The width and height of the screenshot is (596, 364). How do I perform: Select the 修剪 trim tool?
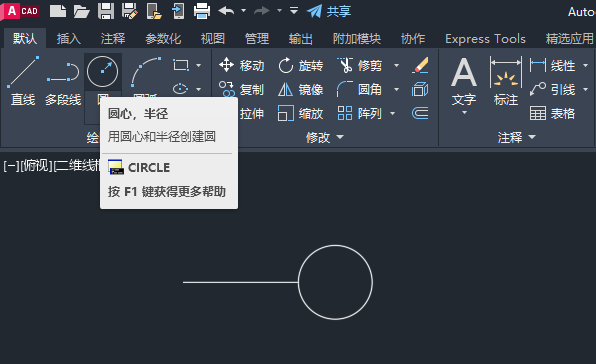(359, 65)
